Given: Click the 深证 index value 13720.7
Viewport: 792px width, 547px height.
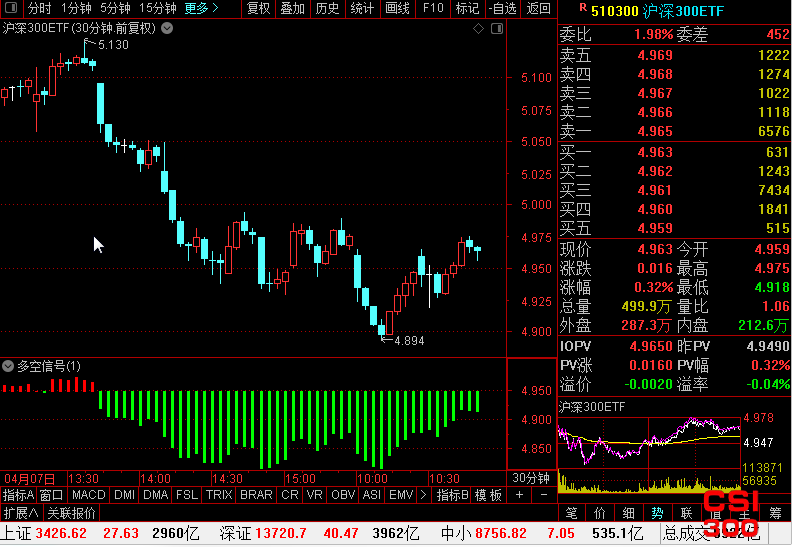Looking at the screenshot, I should (x=281, y=533).
